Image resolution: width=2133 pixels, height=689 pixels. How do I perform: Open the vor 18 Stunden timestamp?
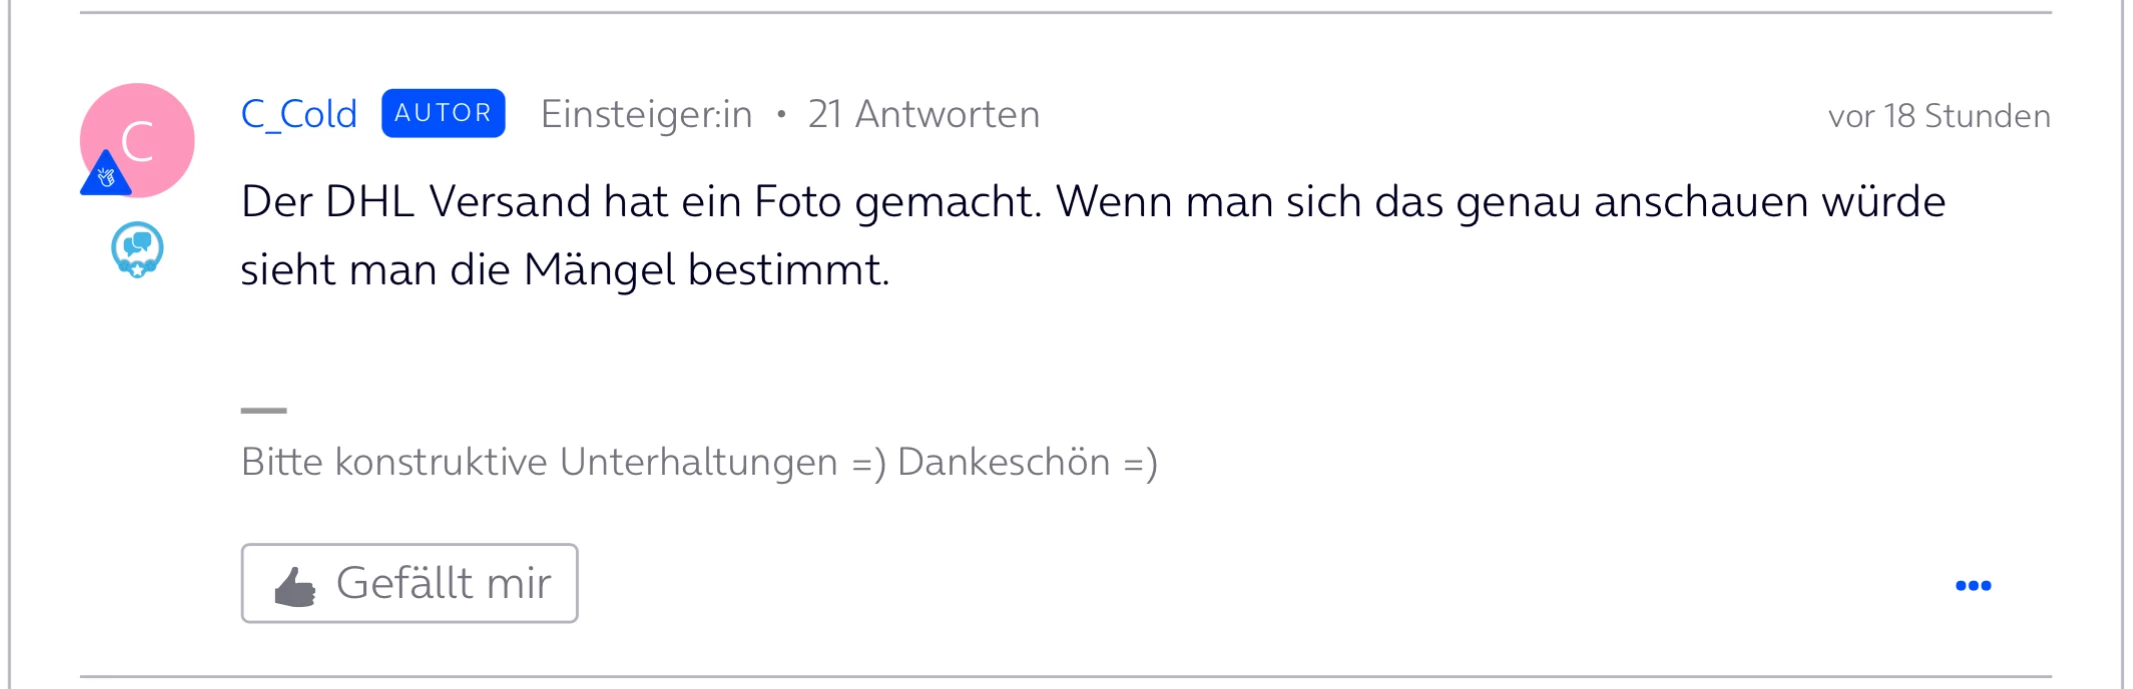1938,116
